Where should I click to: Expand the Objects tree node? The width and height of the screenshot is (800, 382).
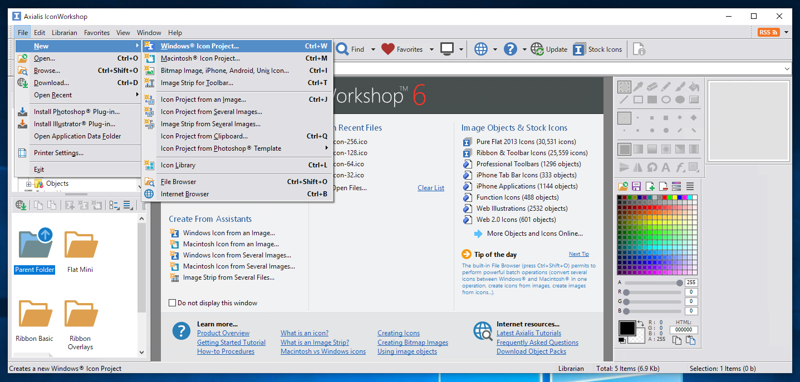point(29,184)
